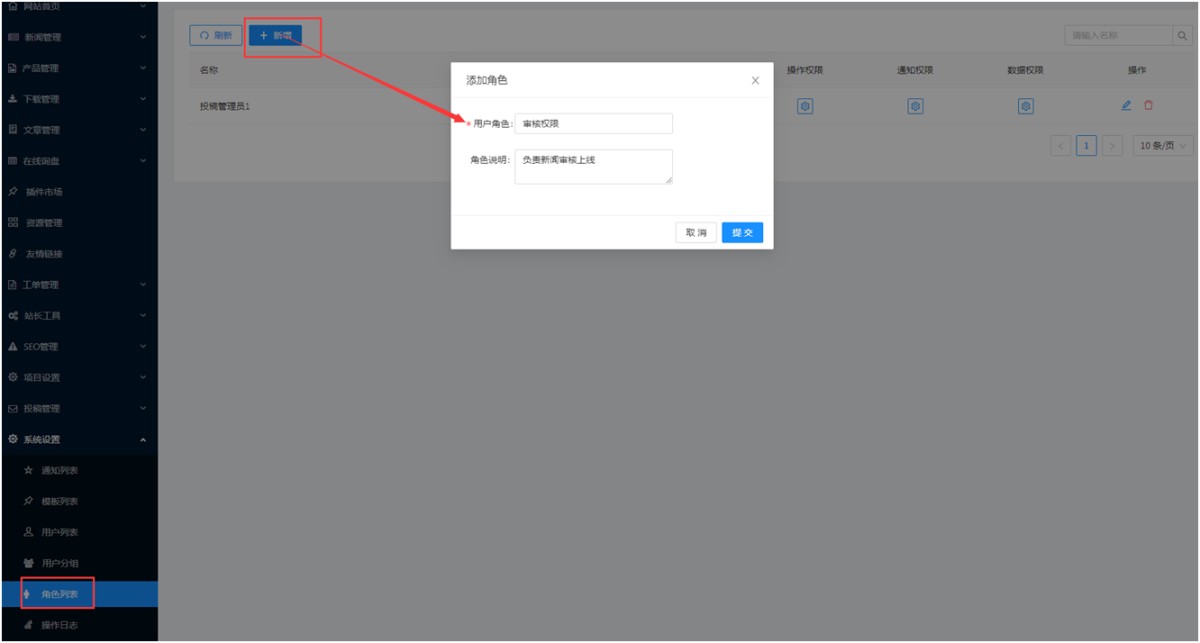Click the 刷新 refresh button
The height and width of the screenshot is (643, 1200).
[x=216, y=35]
